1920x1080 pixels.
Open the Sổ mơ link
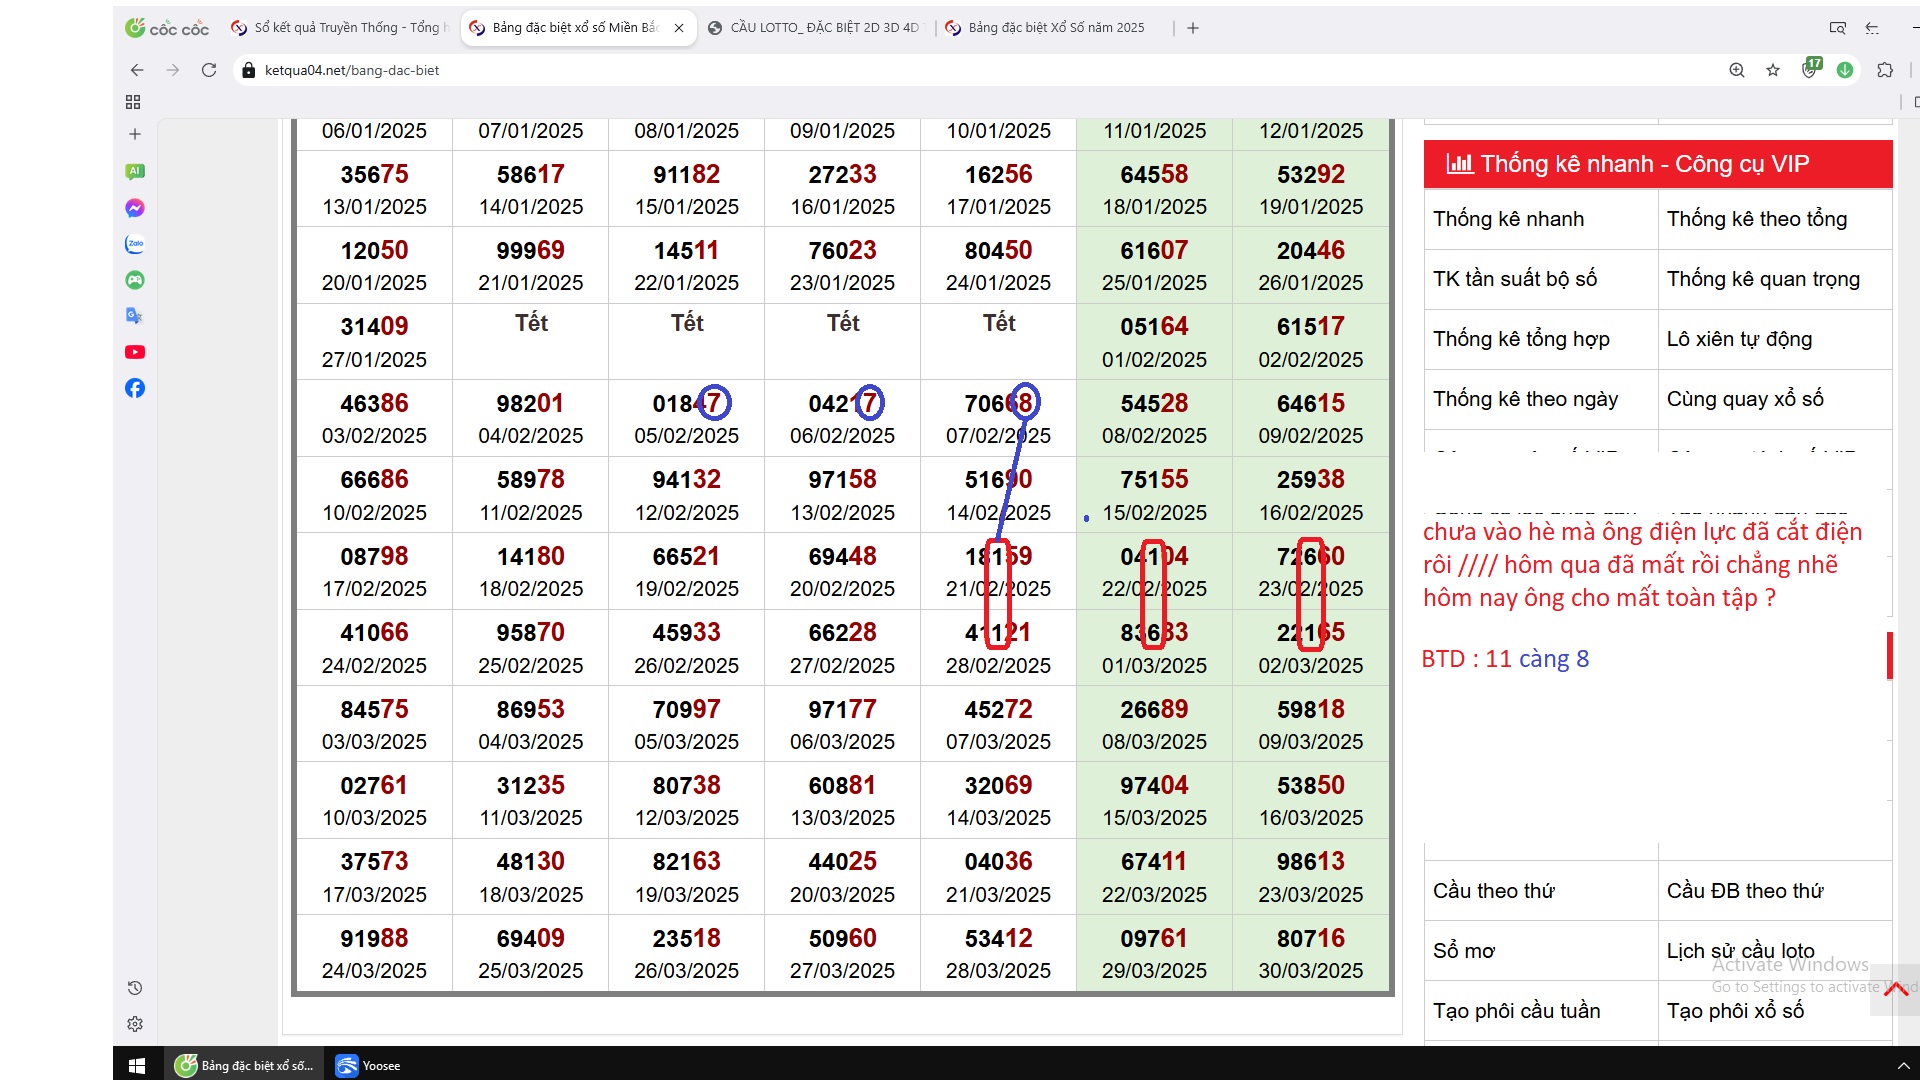coord(1464,951)
